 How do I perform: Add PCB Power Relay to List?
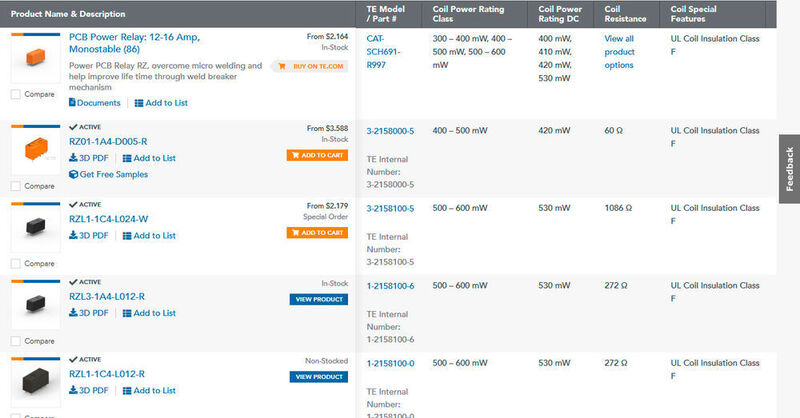(x=161, y=103)
